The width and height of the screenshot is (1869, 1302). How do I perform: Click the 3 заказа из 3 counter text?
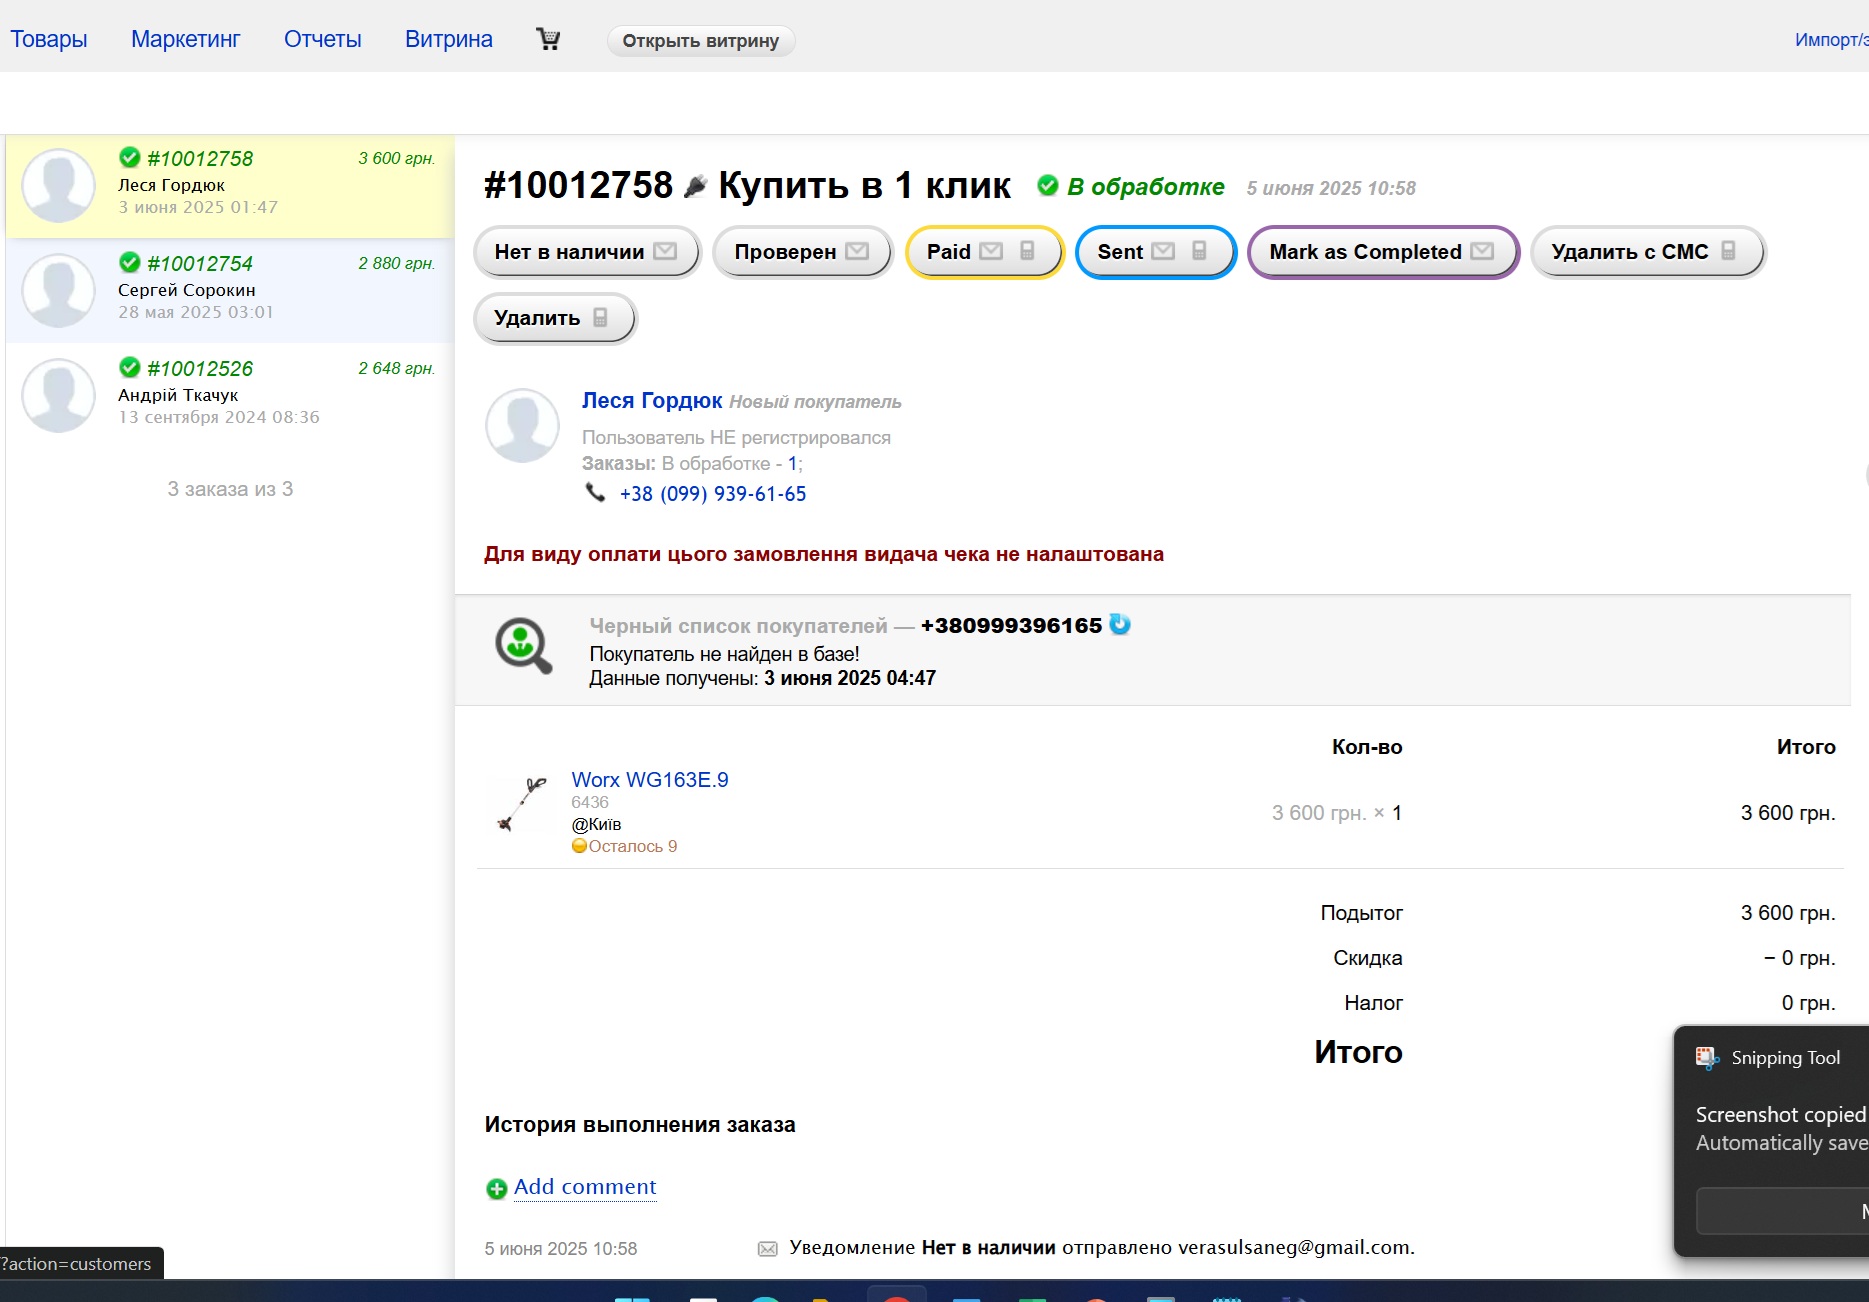coord(230,489)
